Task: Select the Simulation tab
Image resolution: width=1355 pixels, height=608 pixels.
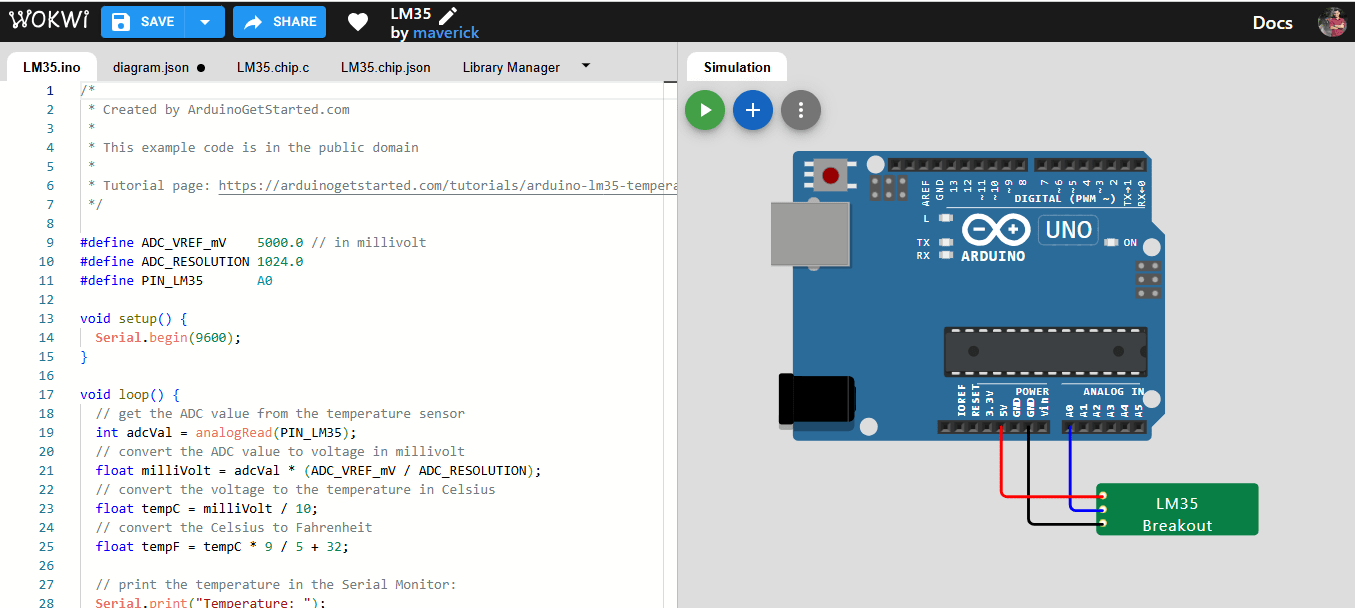Action: coord(736,66)
